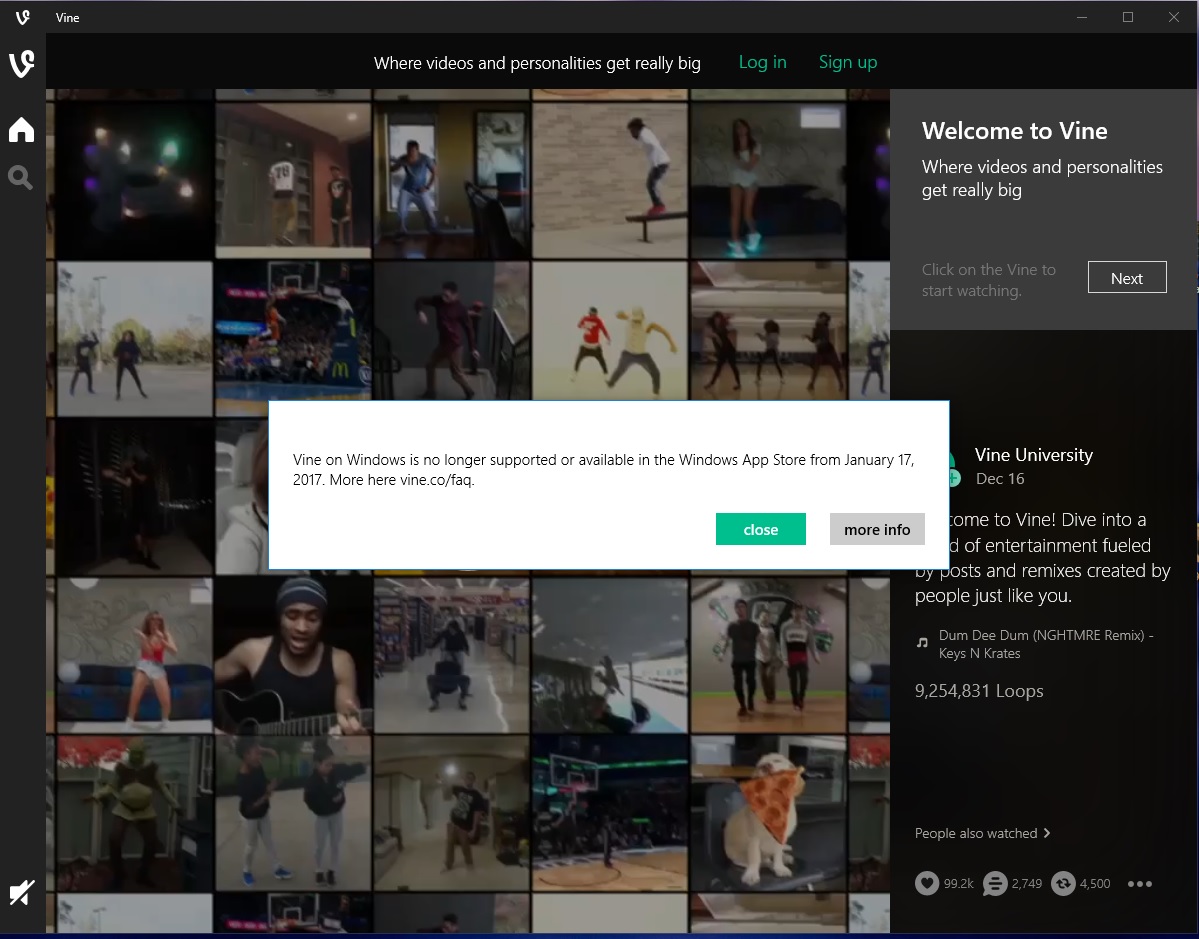Play the store aisle squatting dancer Vine
Image resolution: width=1199 pixels, height=939 pixels.
click(x=451, y=655)
